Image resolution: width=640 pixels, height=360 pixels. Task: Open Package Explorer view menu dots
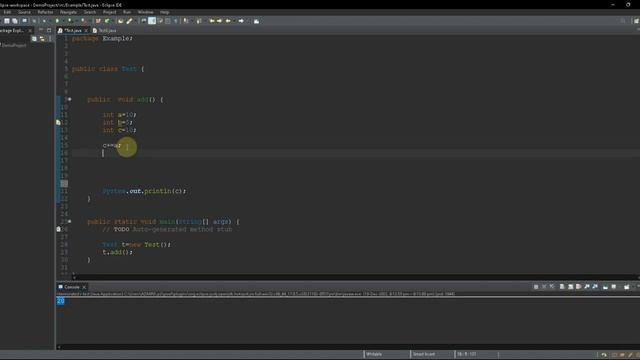tap(50, 39)
